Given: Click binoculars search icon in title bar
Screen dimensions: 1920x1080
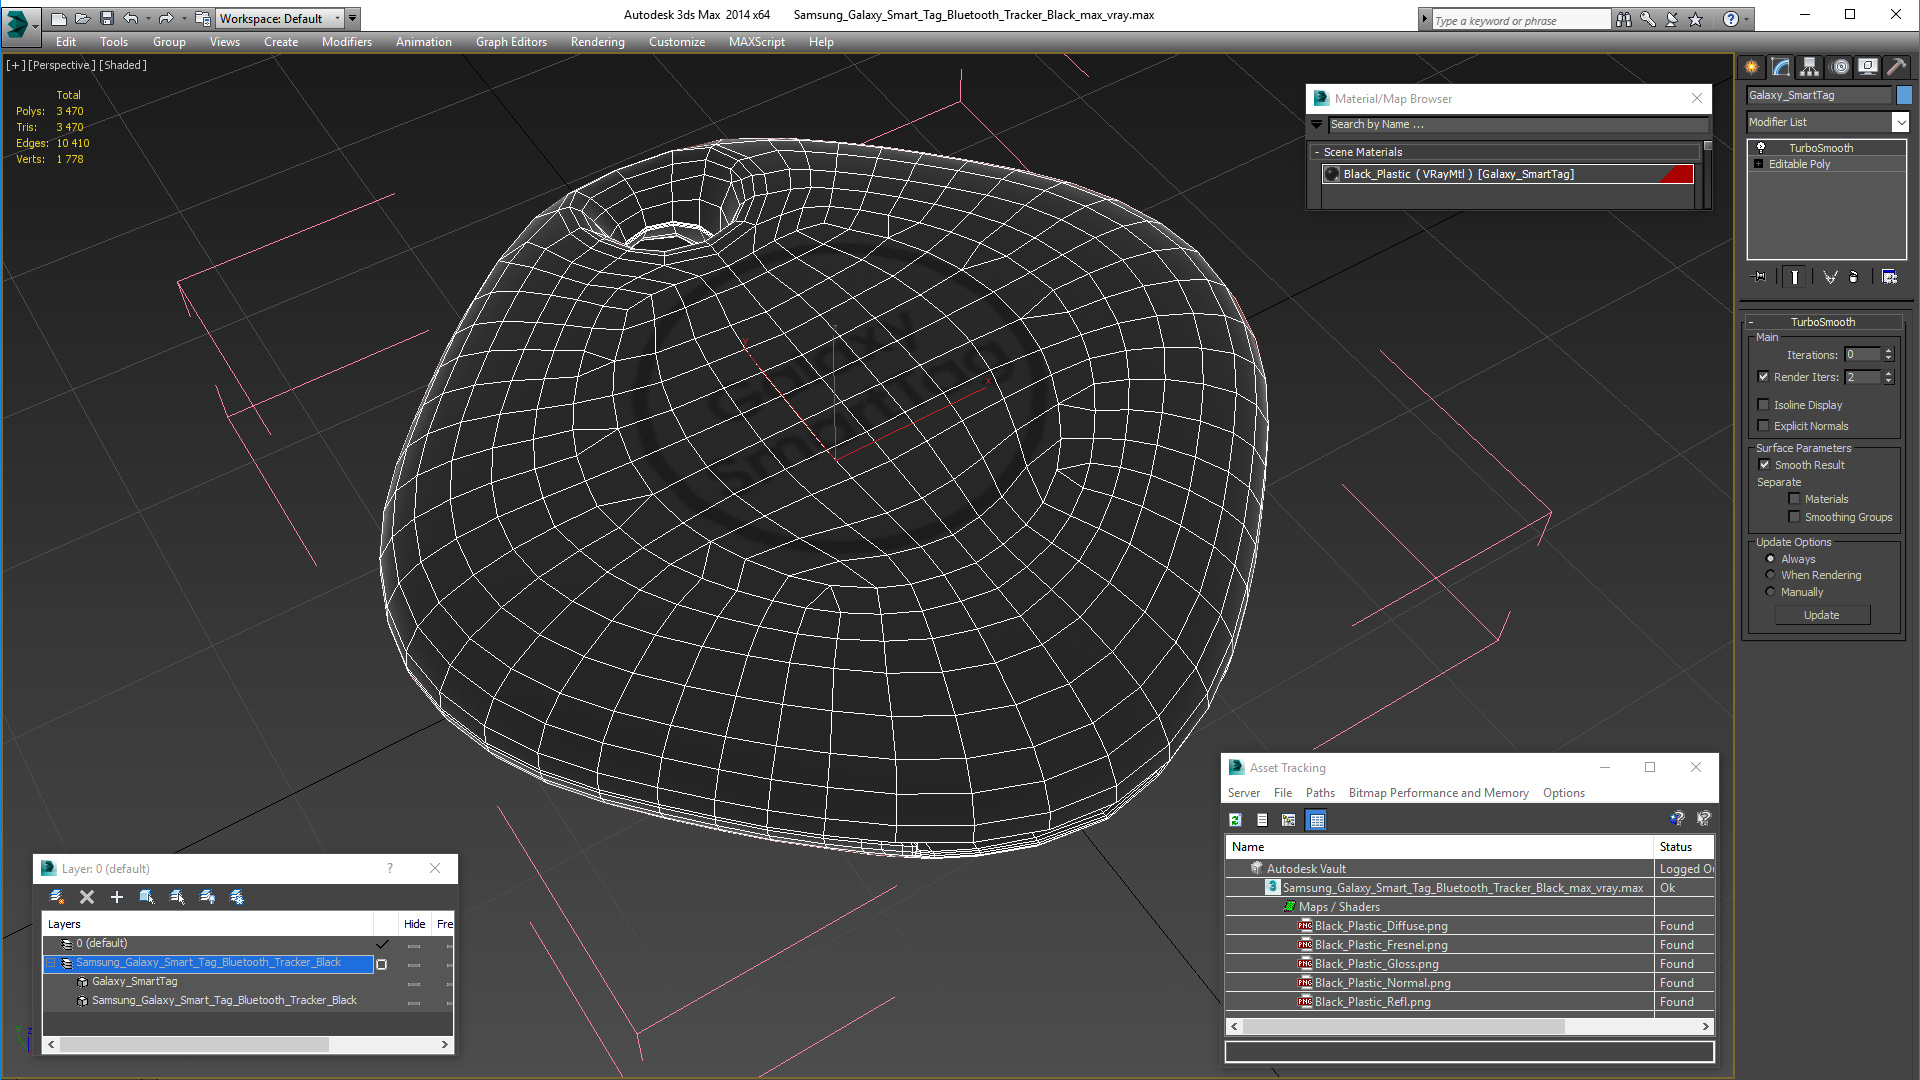Looking at the screenshot, I should click(x=1624, y=19).
